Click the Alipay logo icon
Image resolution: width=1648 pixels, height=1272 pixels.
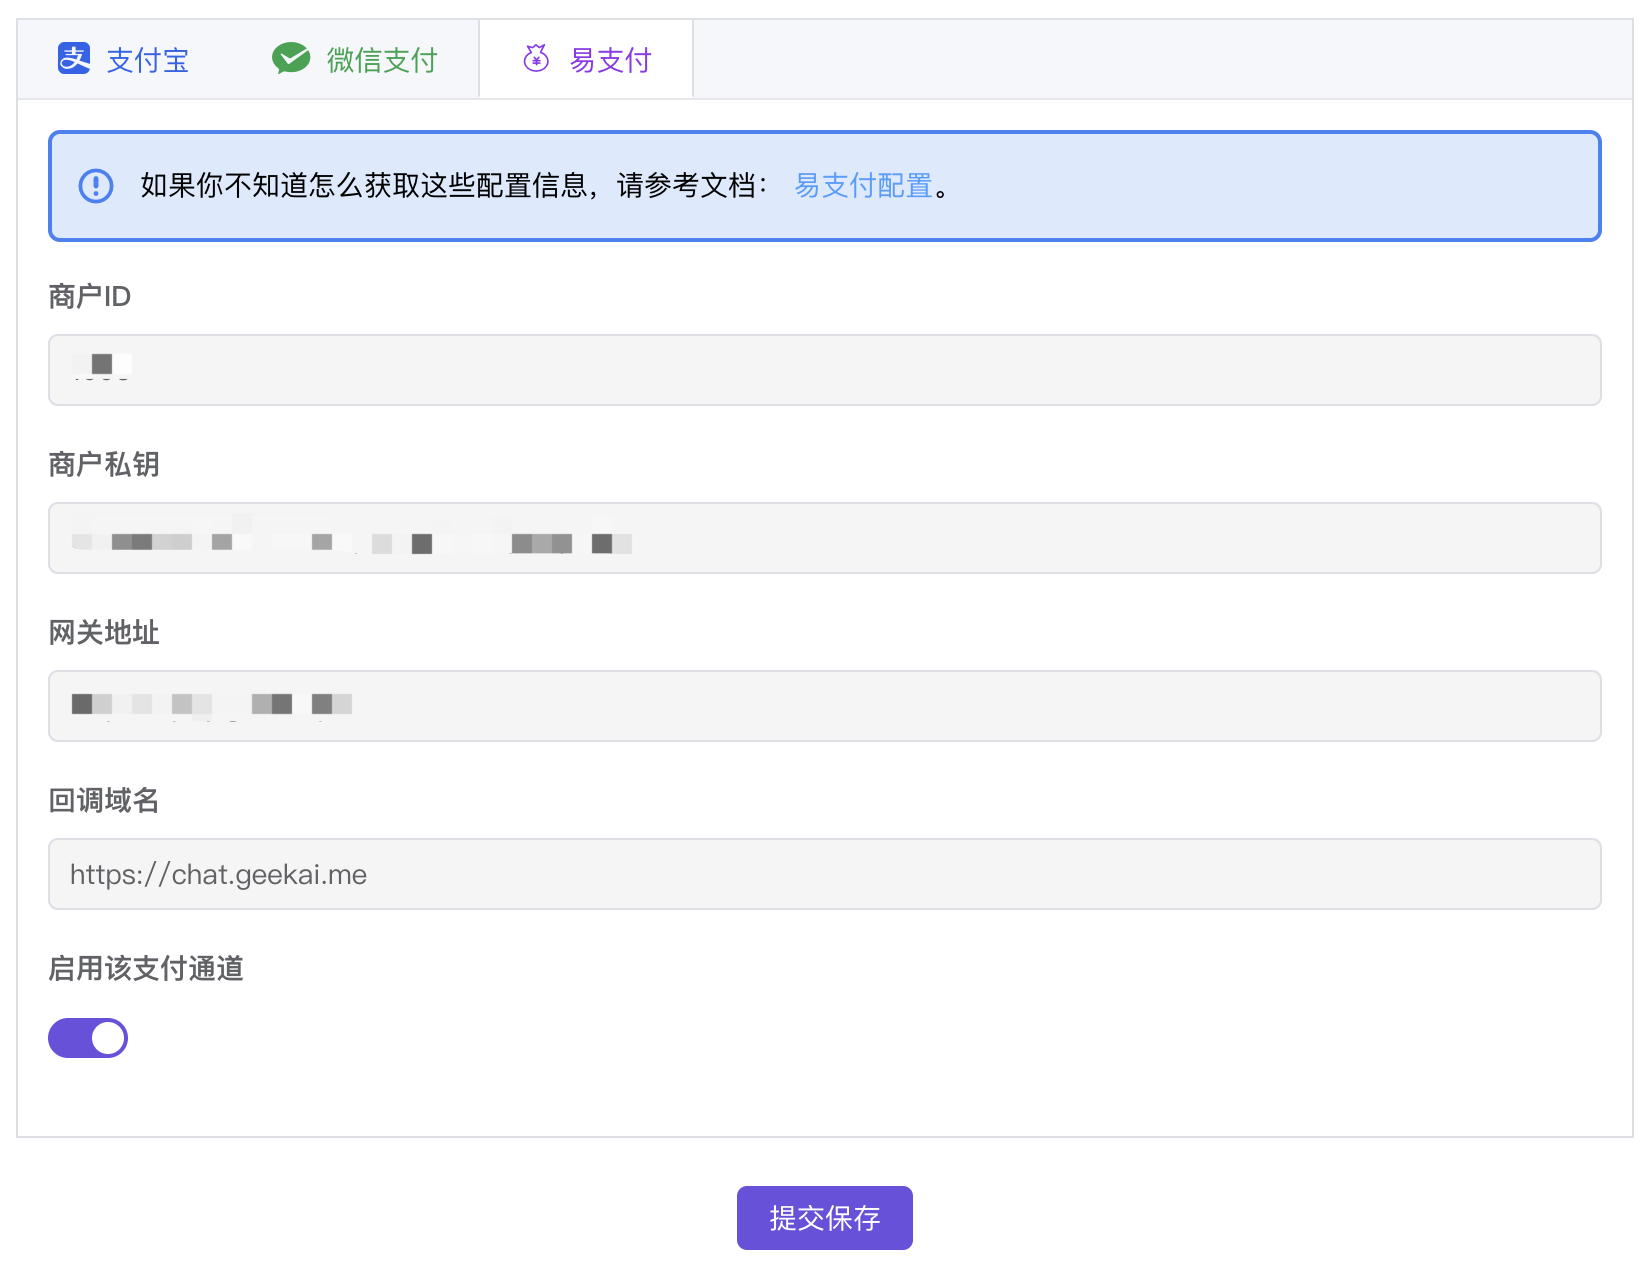click(74, 59)
